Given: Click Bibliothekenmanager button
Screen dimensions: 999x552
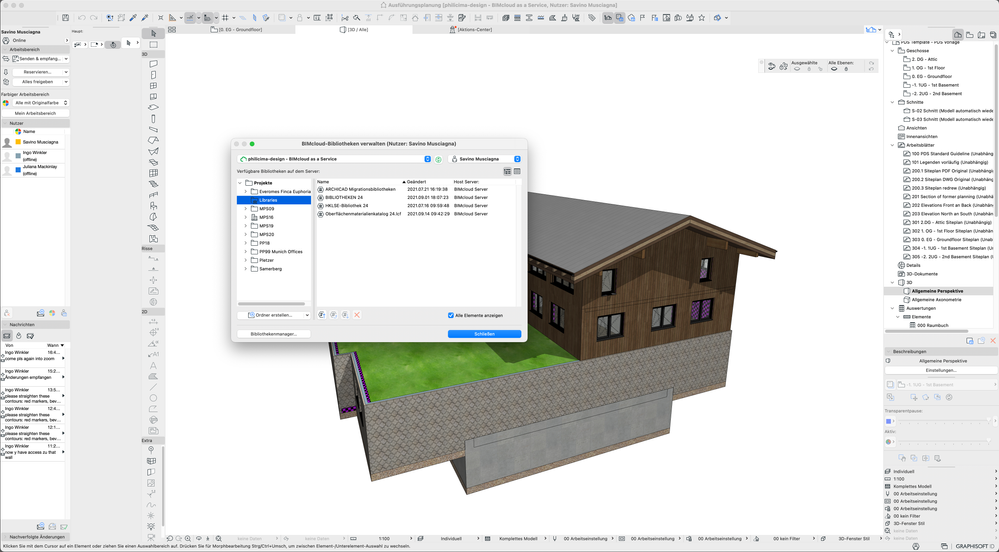Looking at the screenshot, I should click(273, 334).
